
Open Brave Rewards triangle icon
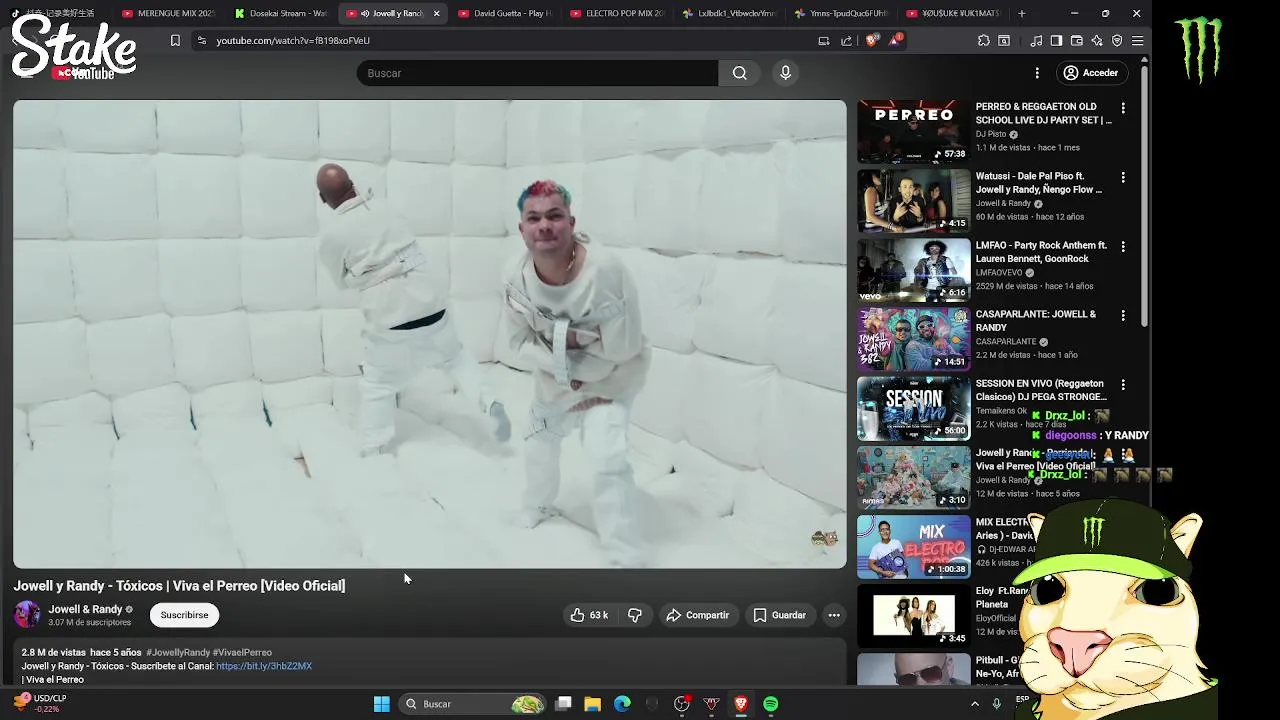895,40
